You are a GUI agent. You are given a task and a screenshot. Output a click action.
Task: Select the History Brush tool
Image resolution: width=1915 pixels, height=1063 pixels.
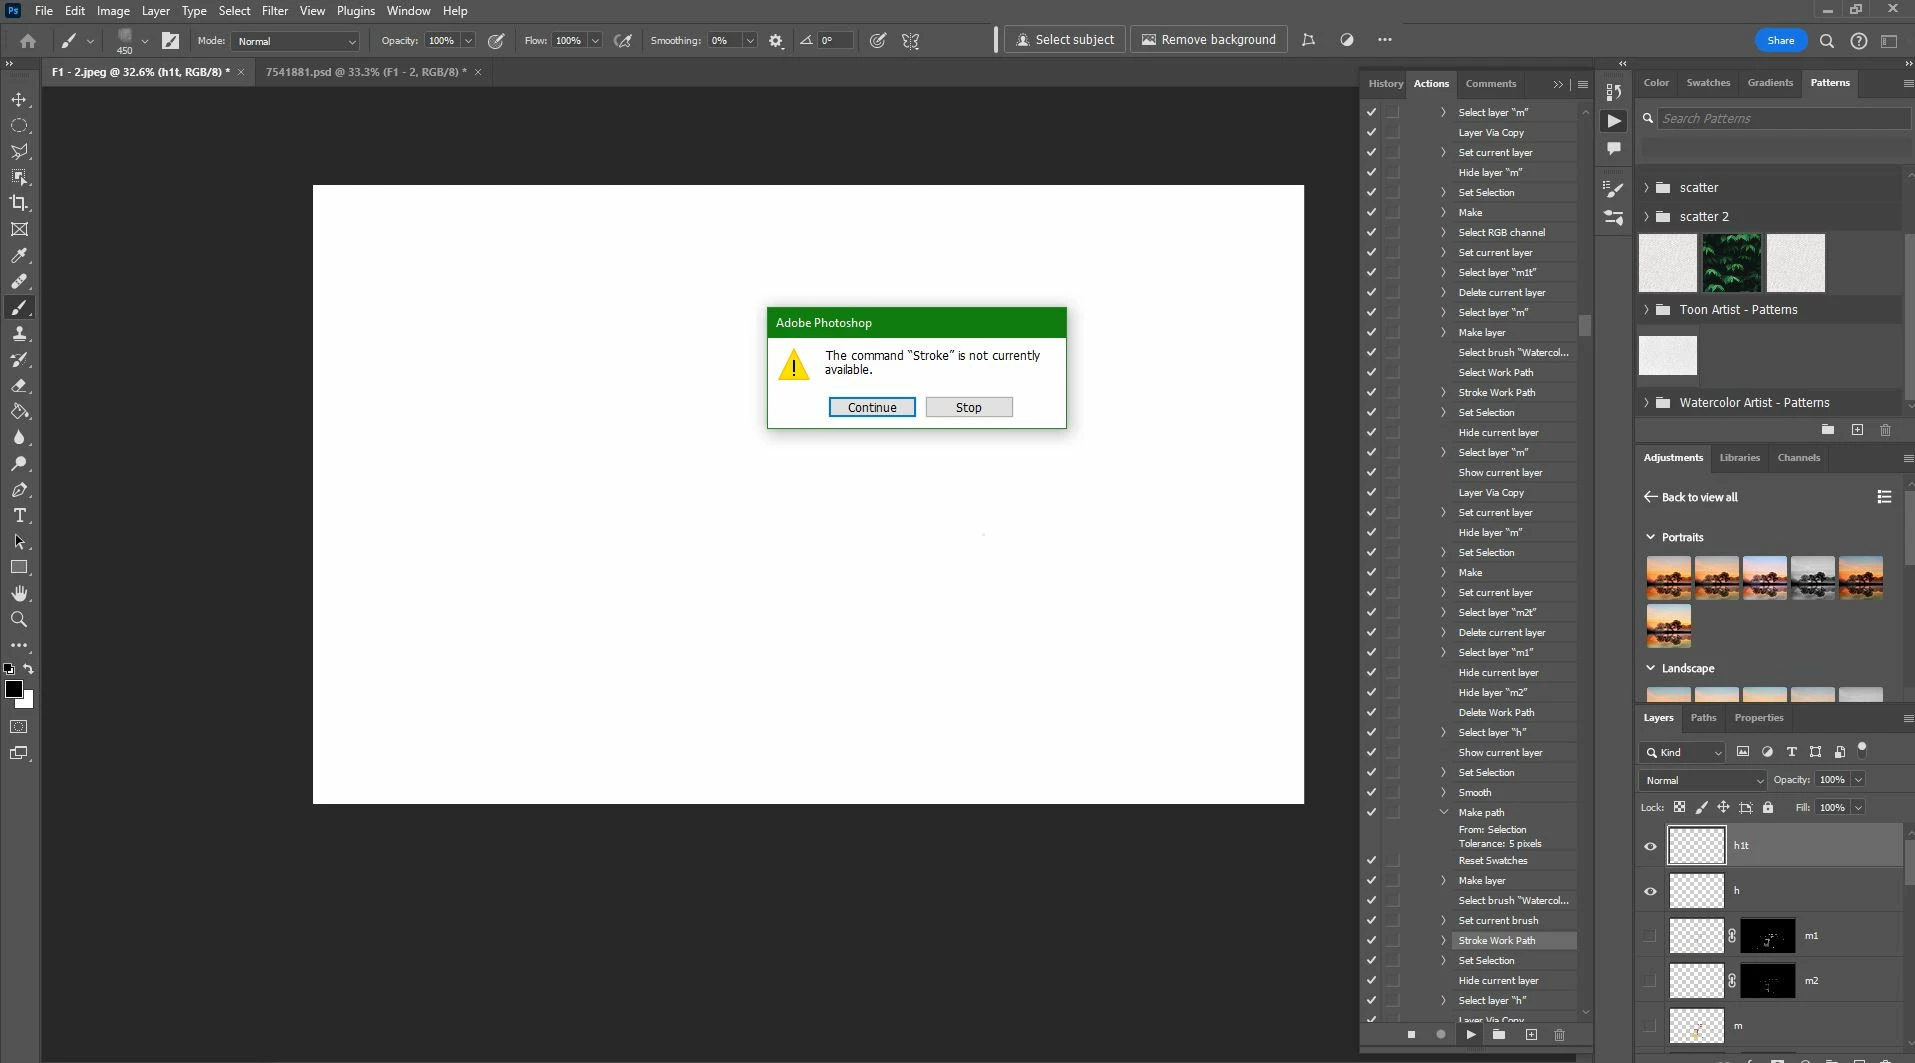tap(19, 360)
